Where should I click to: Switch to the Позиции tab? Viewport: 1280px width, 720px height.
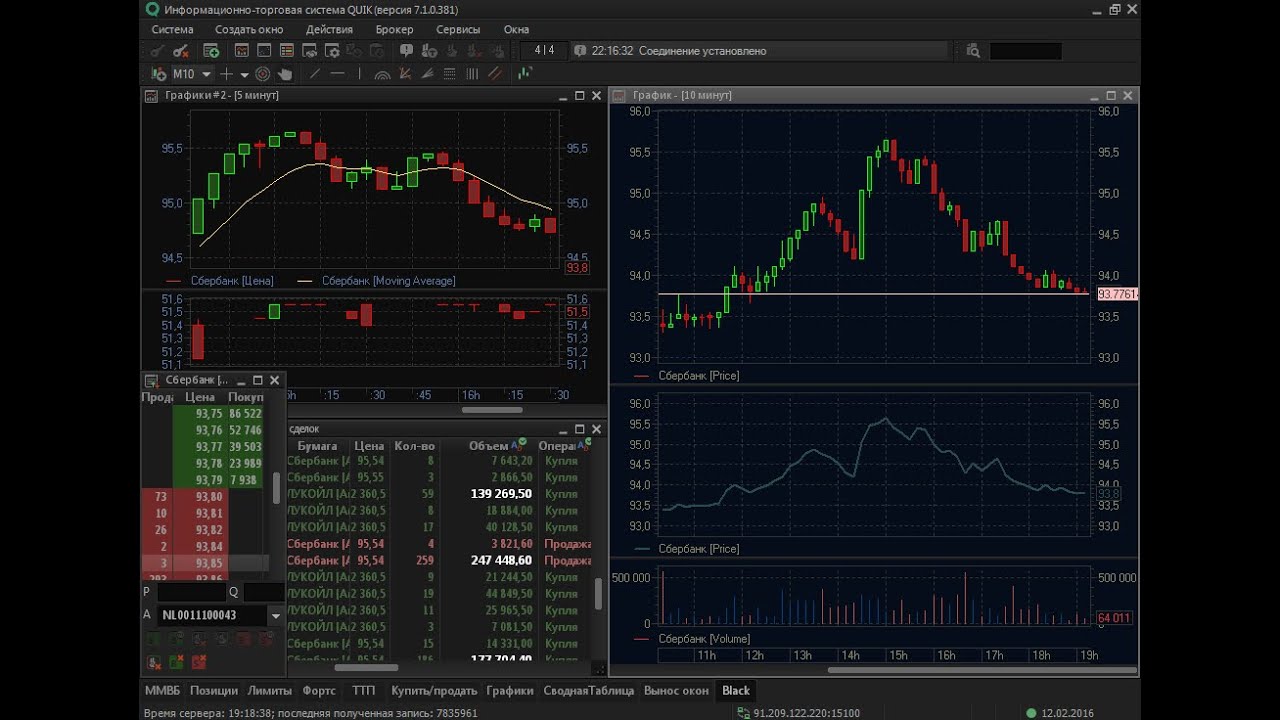214,691
